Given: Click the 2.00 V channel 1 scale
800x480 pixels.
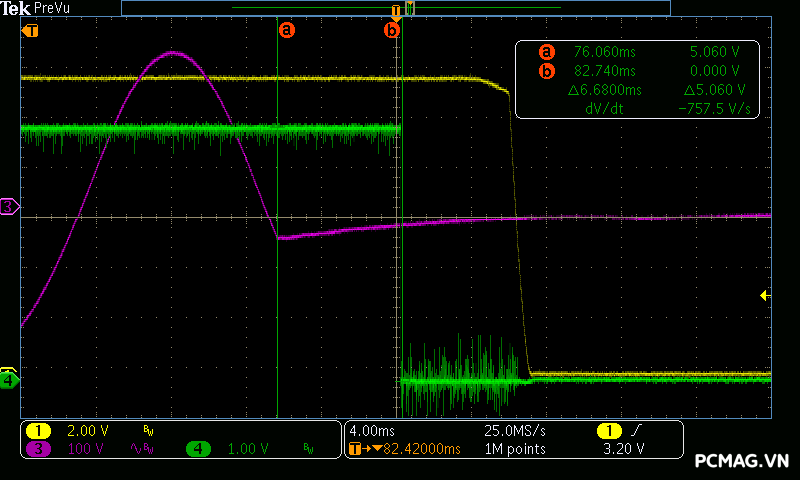Looking at the screenshot, I should pyautogui.click(x=87, y=431).
